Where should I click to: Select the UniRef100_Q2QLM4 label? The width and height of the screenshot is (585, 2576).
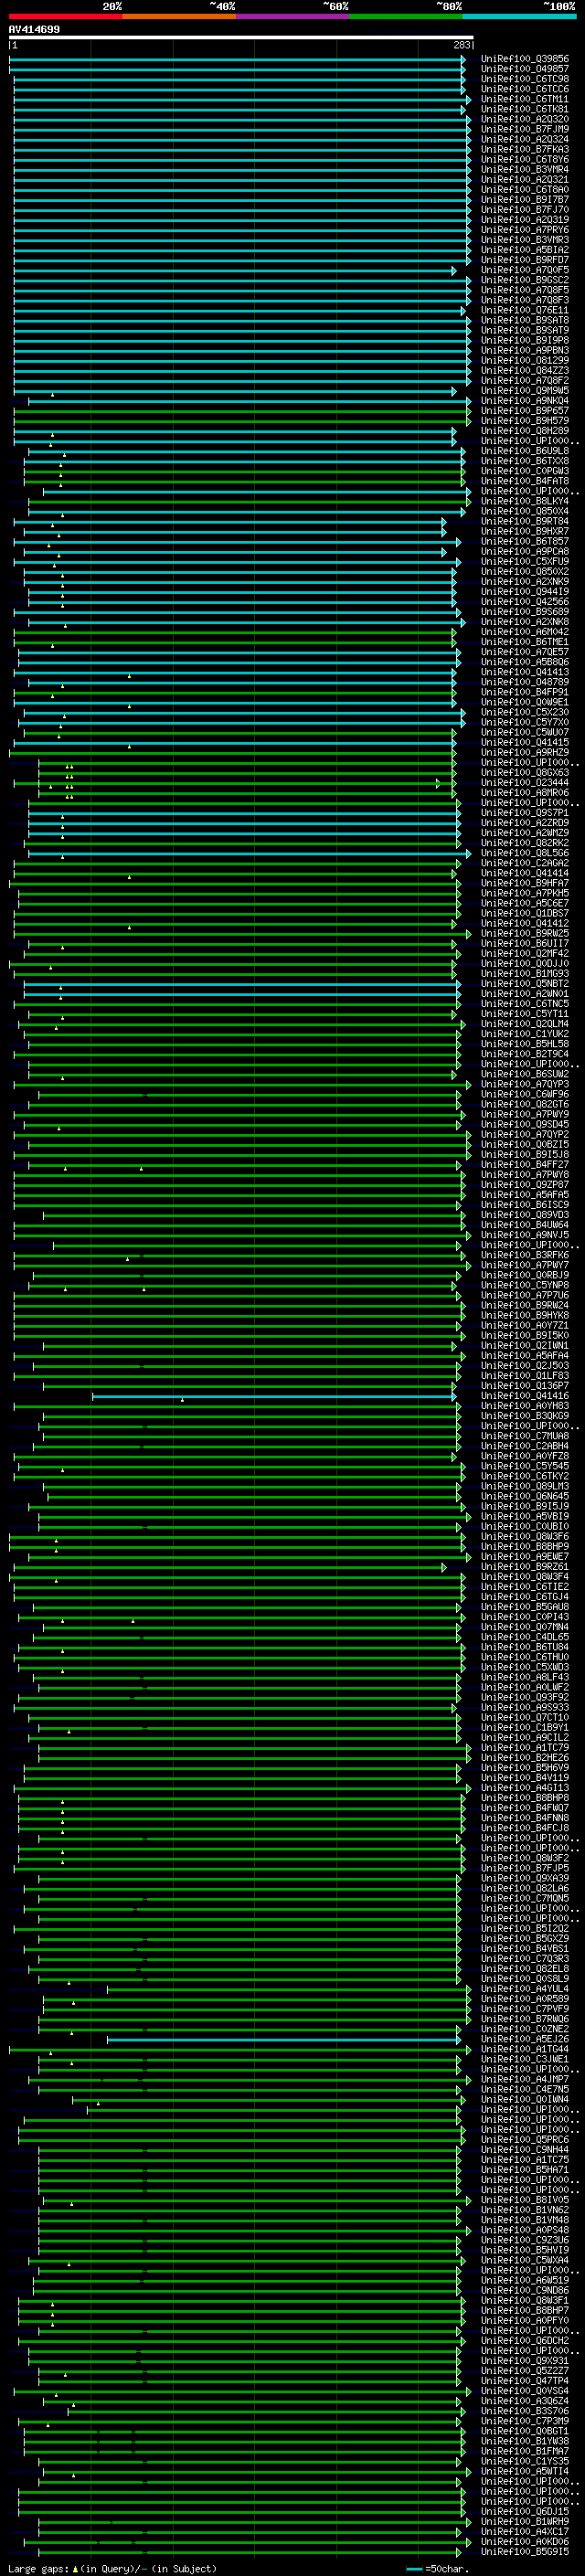(525, 1024)
